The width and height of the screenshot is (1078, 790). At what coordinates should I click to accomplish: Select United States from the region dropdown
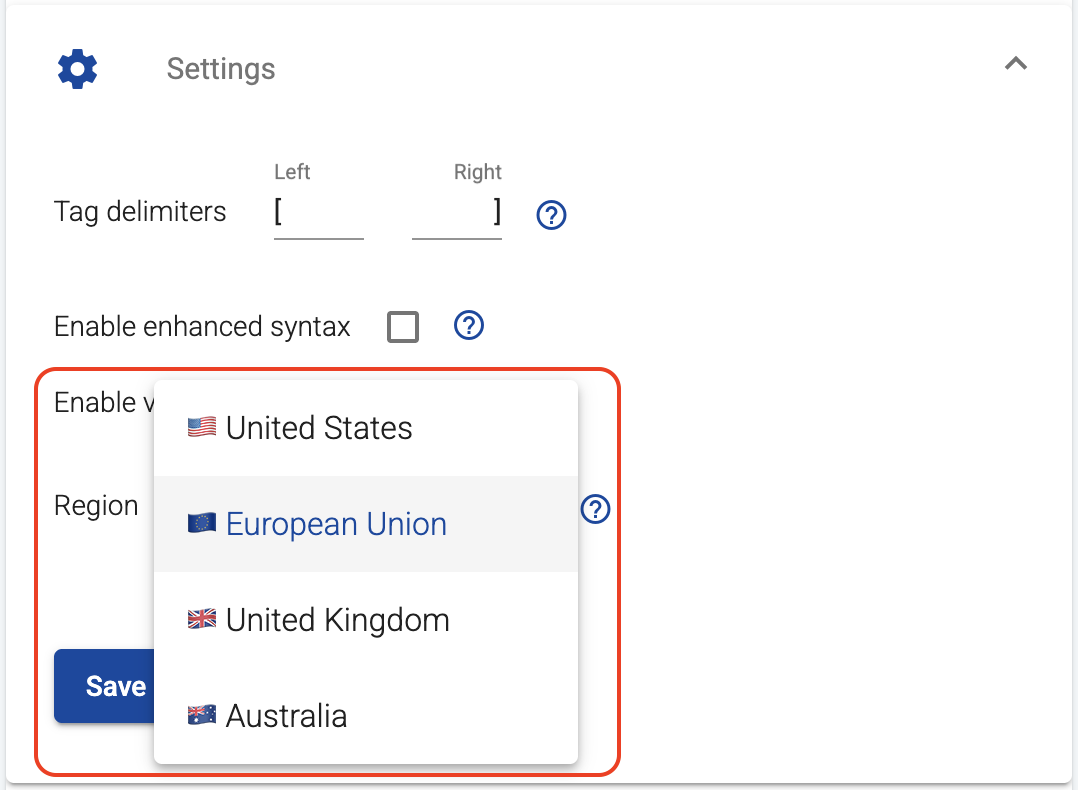[x=320, y=427]
